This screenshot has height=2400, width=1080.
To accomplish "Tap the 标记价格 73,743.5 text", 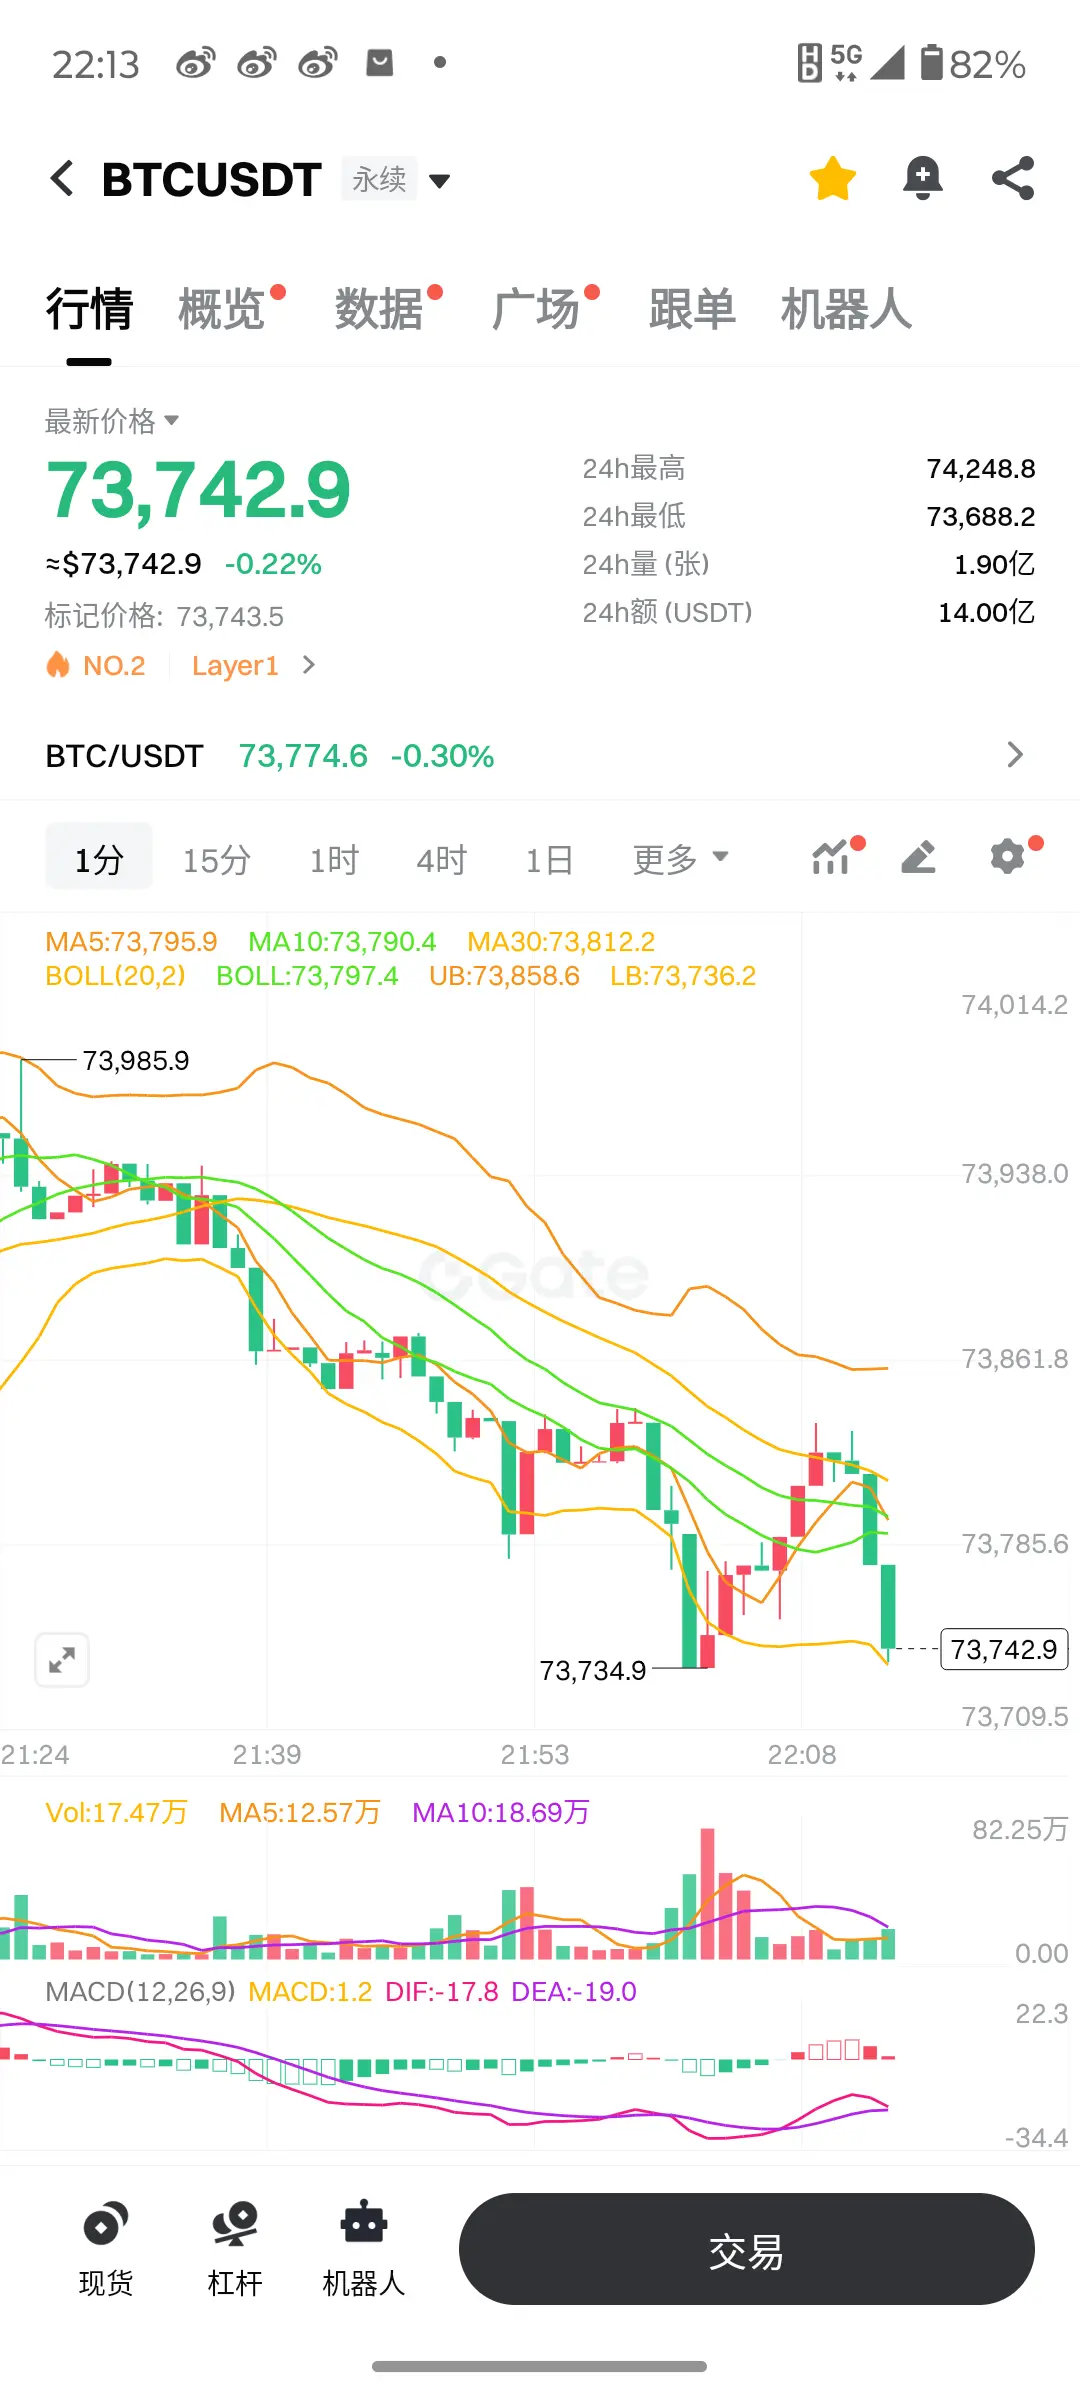I will pos(164,616).
